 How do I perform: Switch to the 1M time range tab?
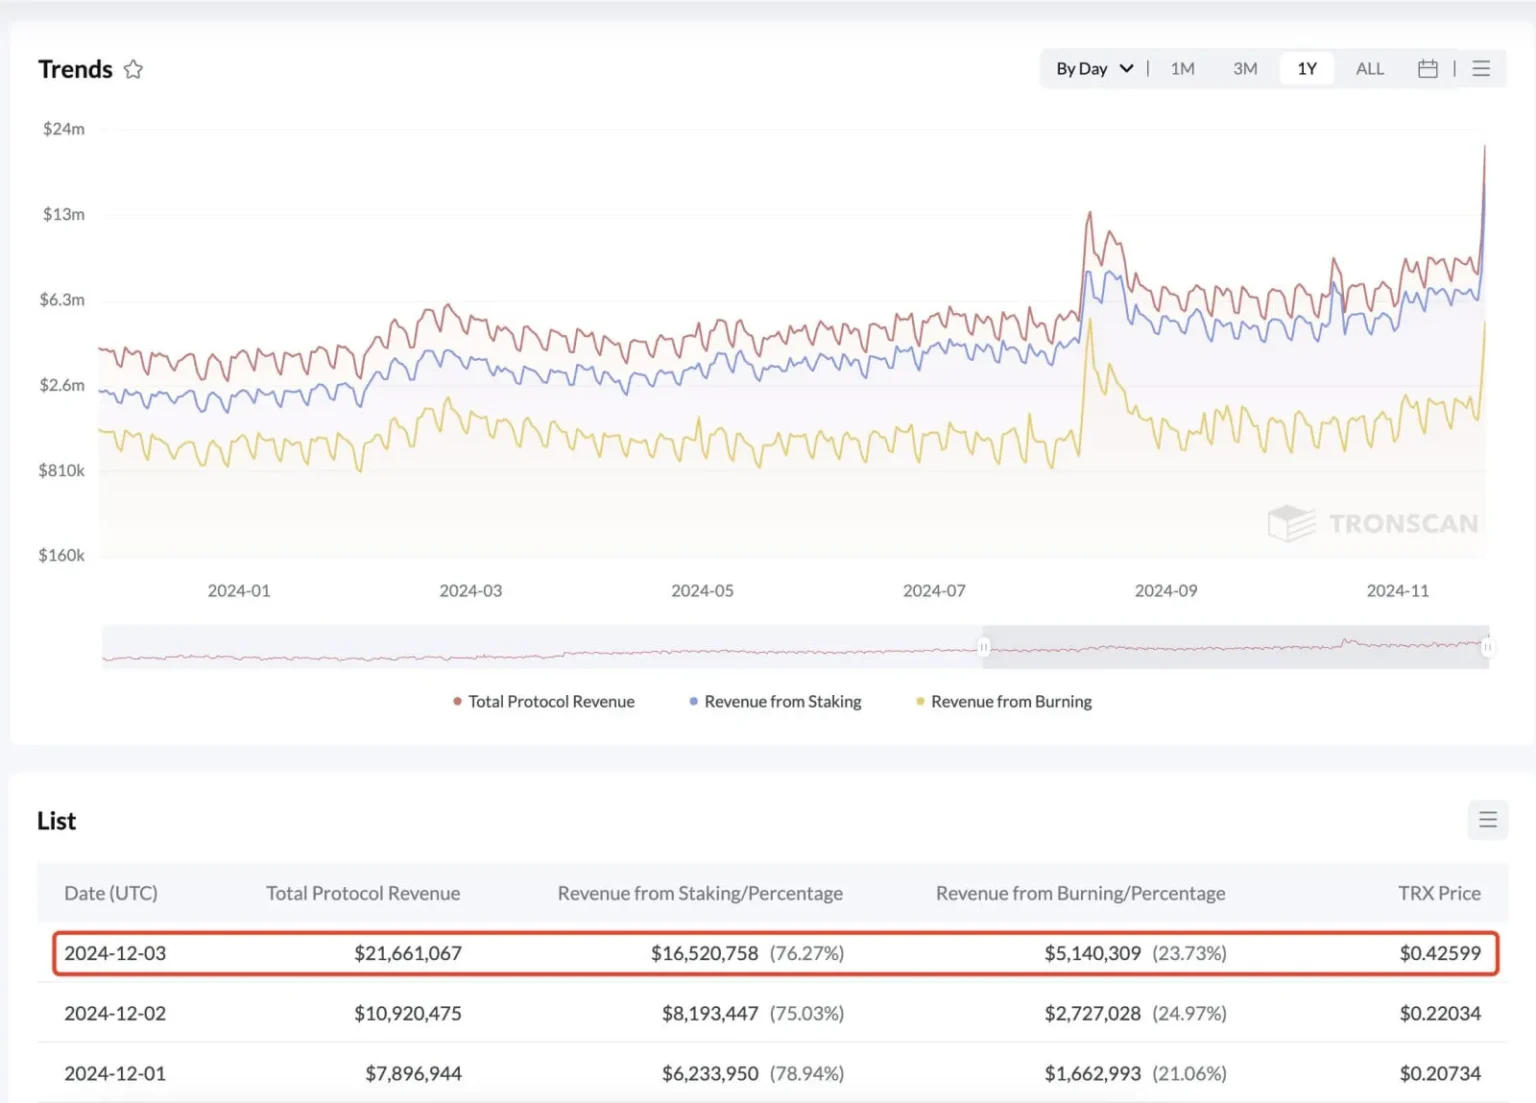[x=1182, y=68]
